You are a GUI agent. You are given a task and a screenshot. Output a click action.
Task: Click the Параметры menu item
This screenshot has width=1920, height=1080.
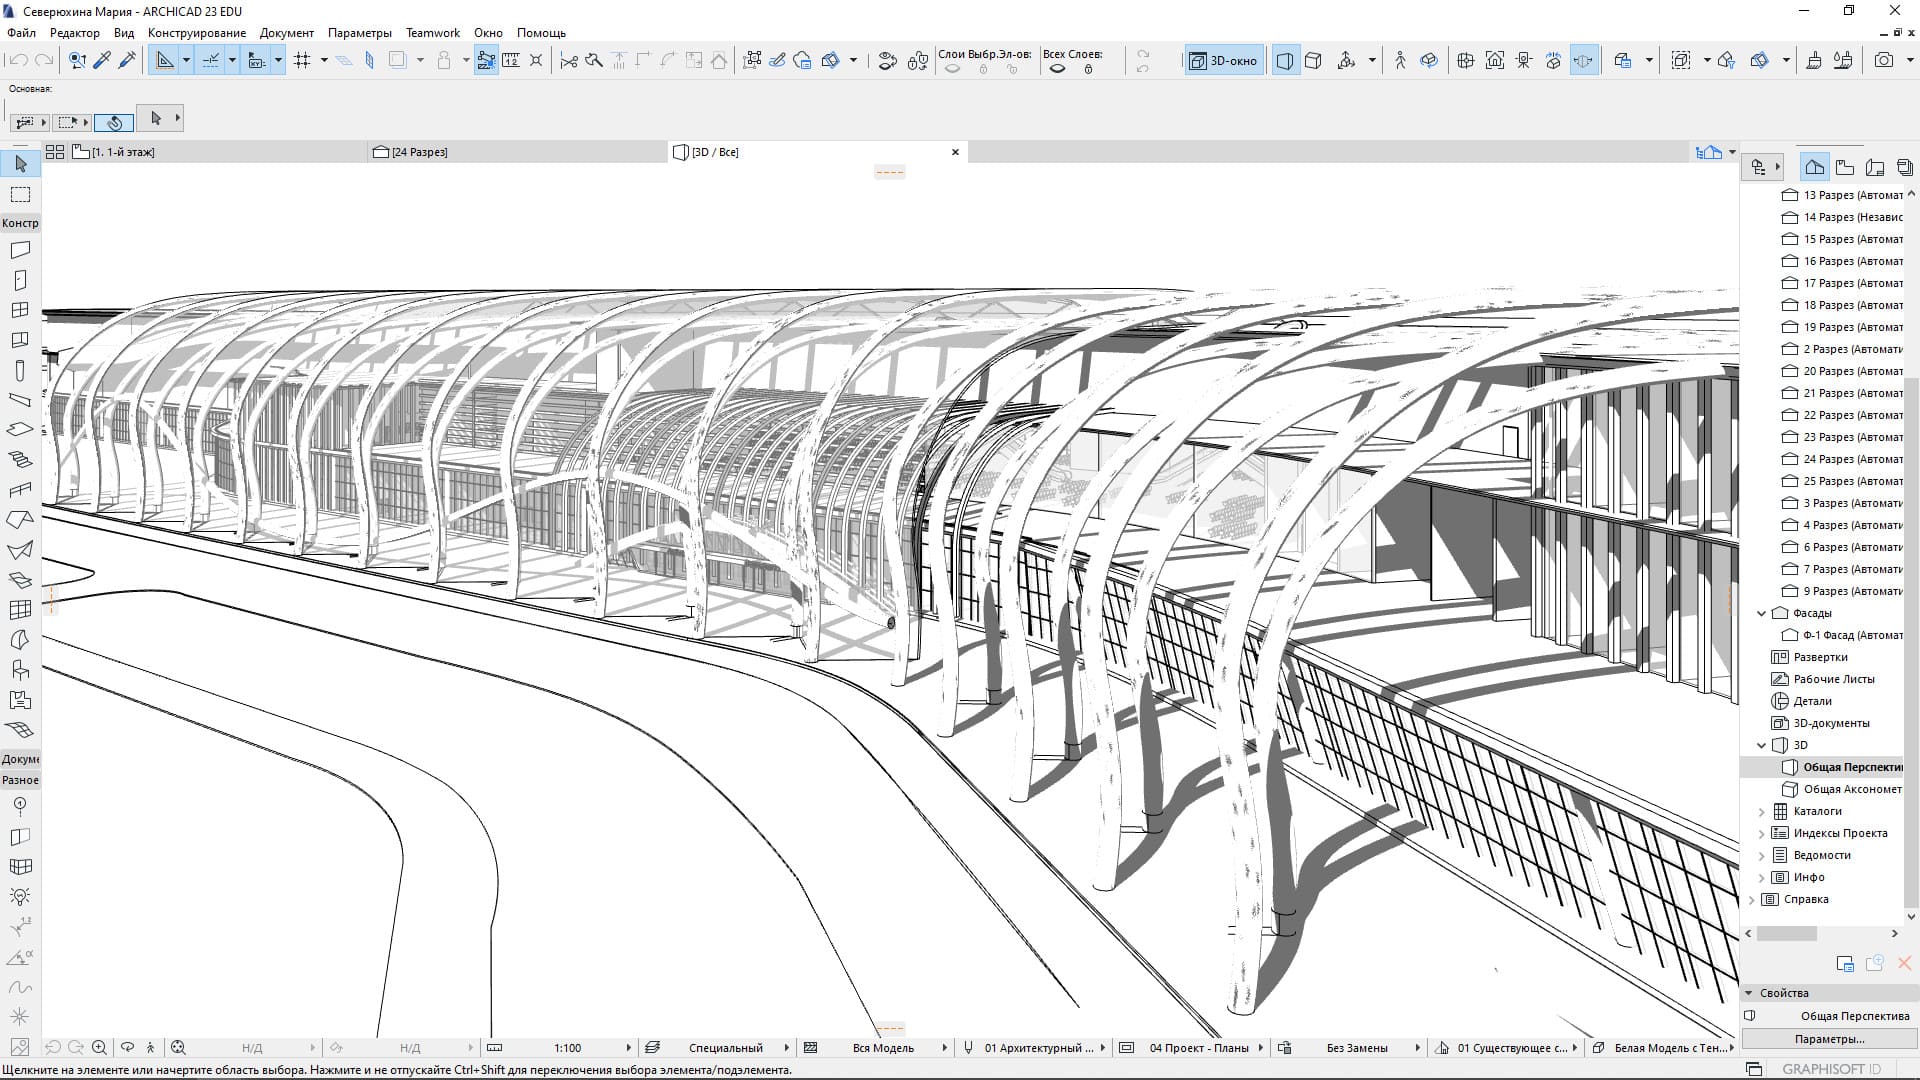coord(355,32)
